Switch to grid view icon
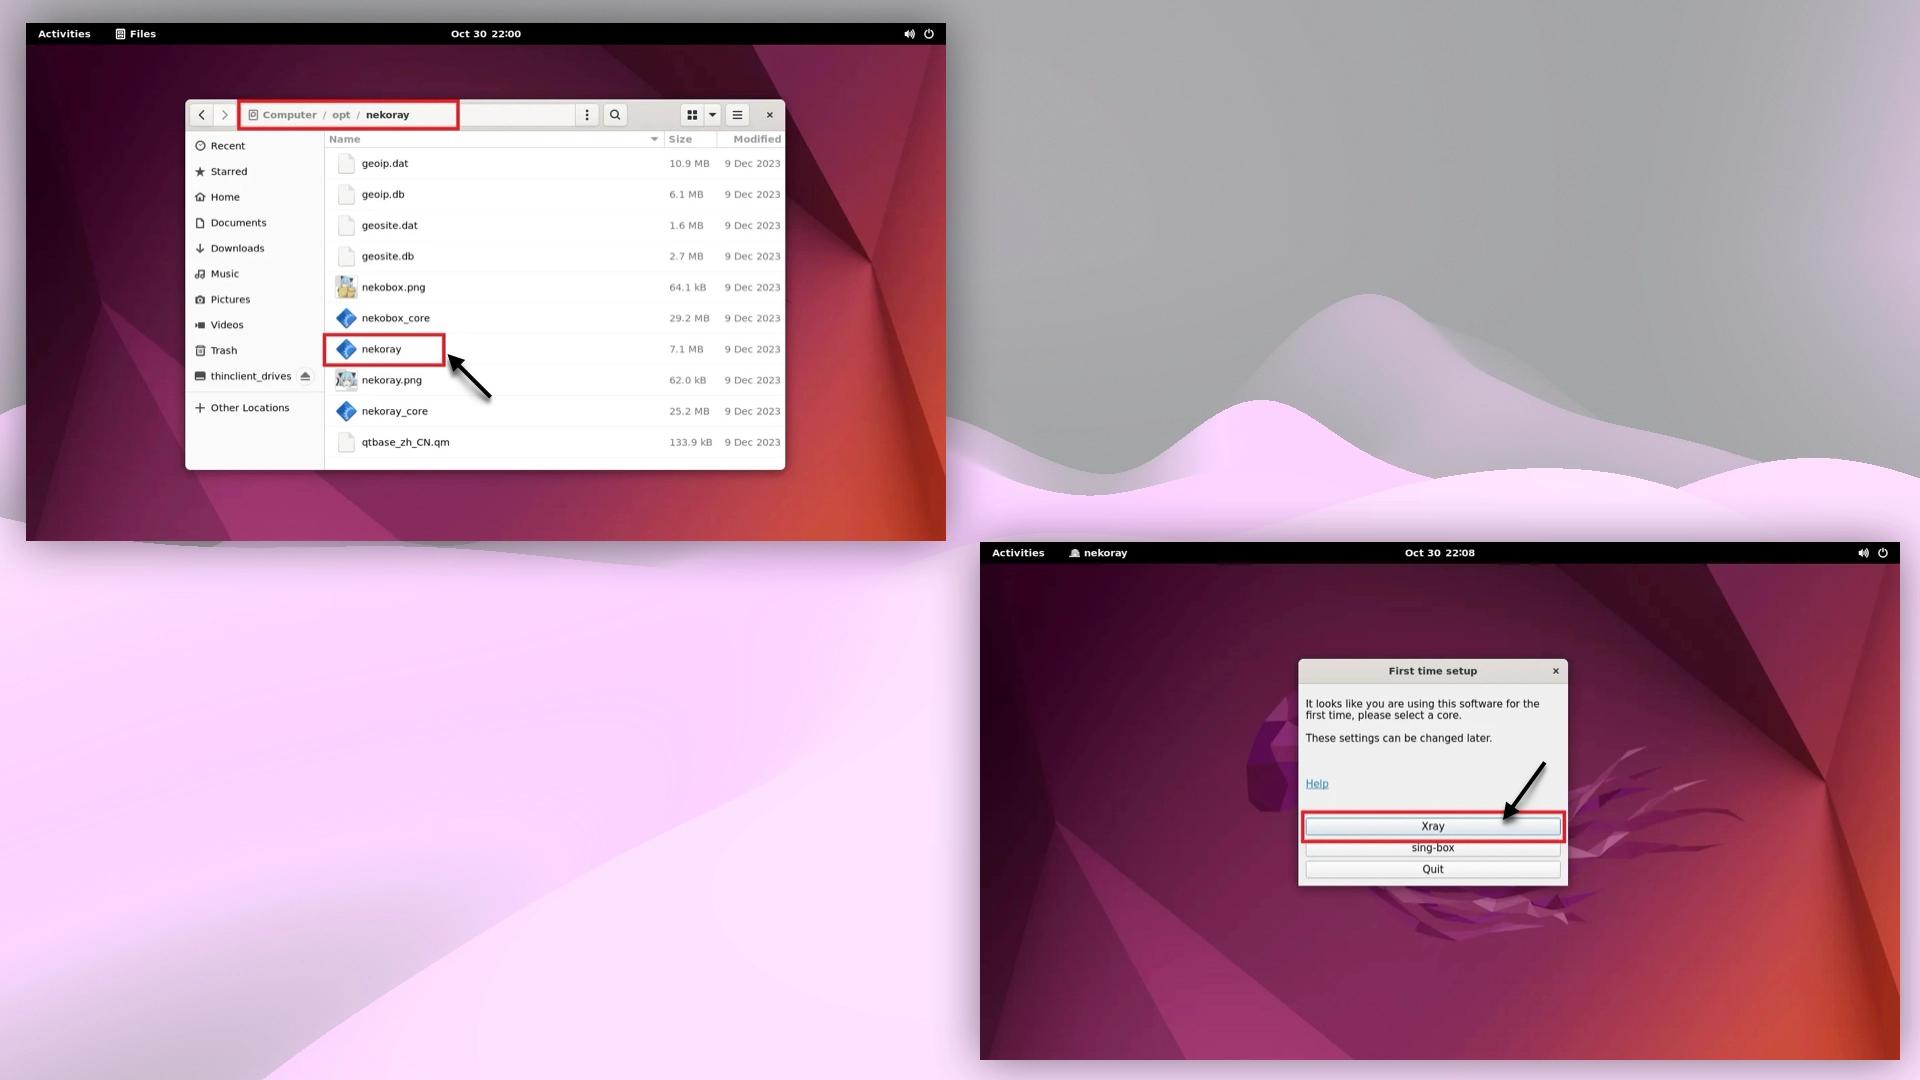 pyautogui.click(x=692, y=115)
